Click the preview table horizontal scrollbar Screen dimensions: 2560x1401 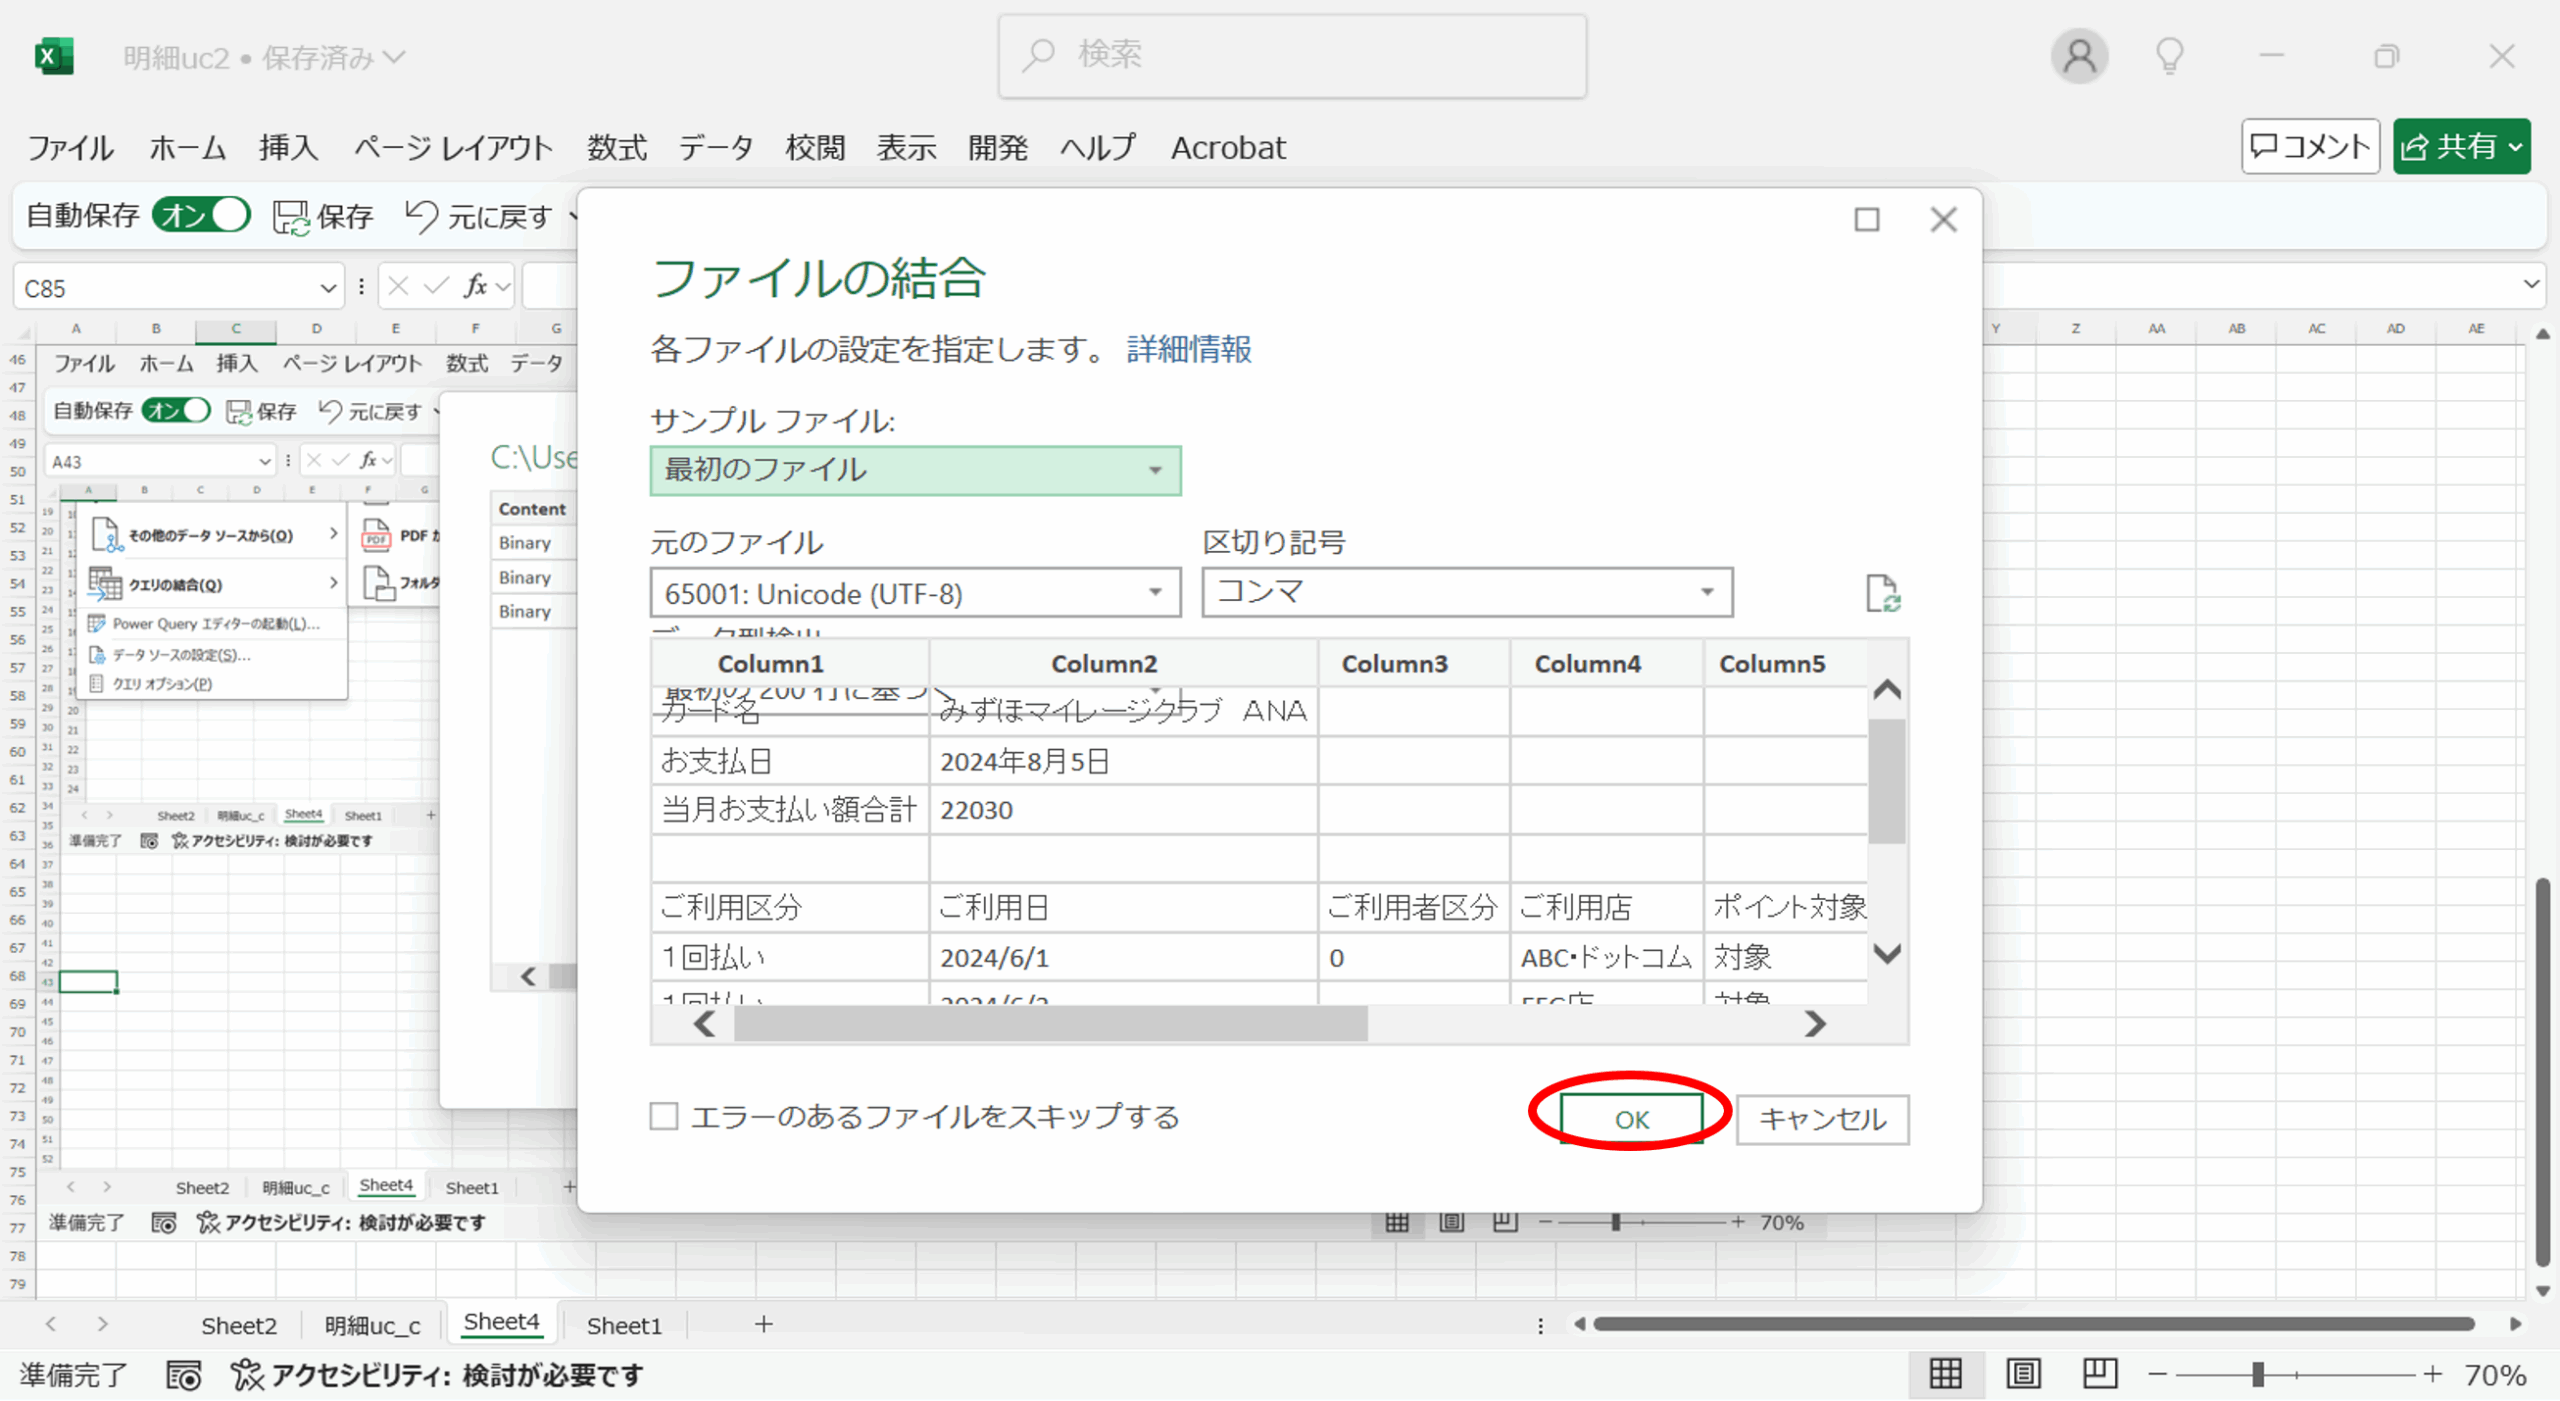(x=1050, y=1024)
